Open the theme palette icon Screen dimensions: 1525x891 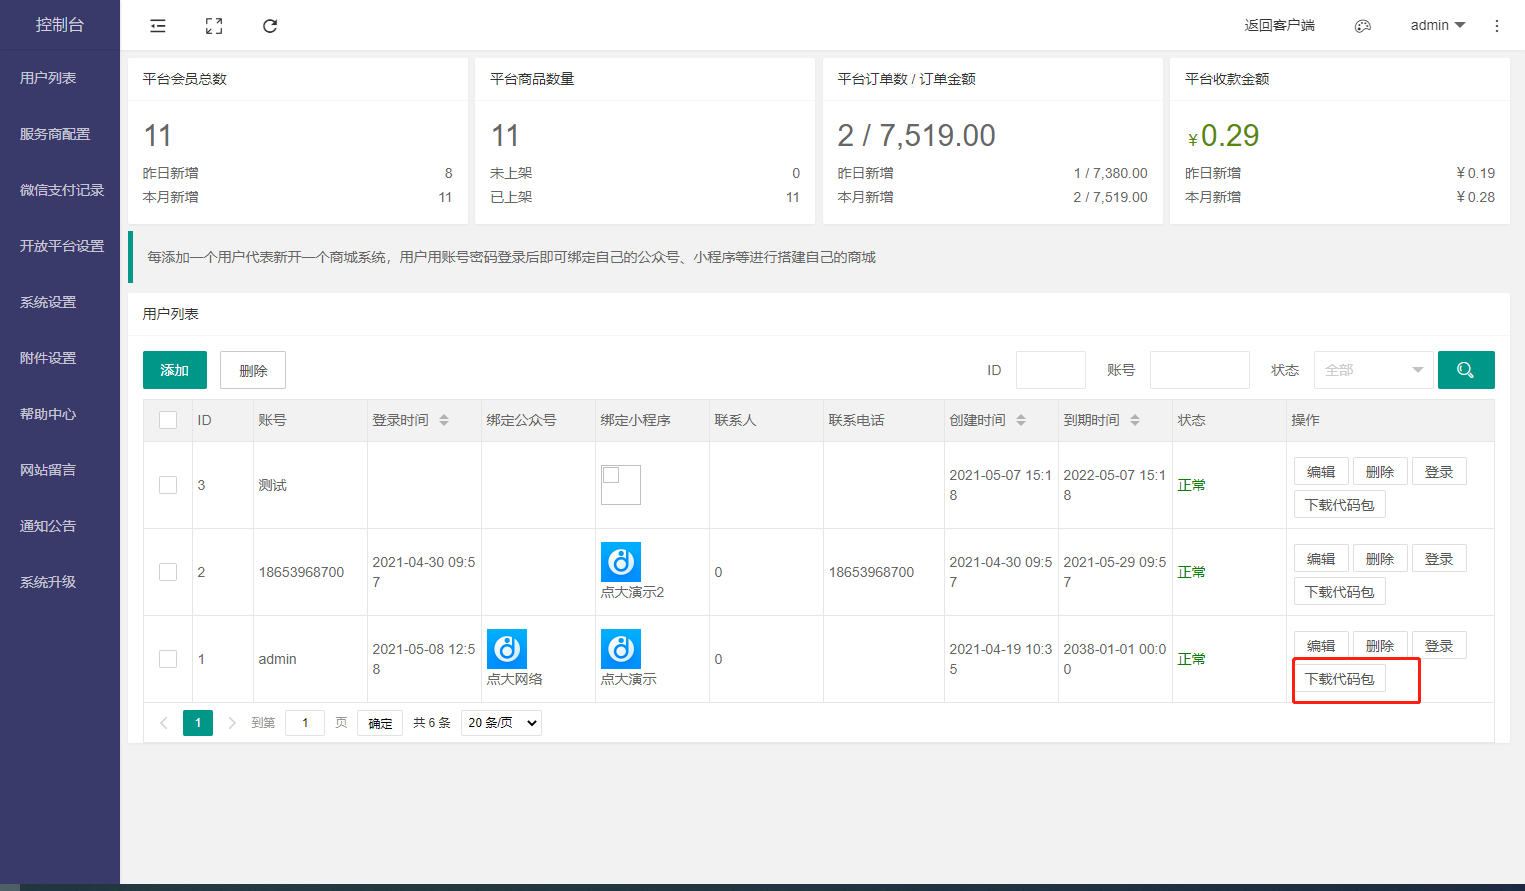point(1362,26)
